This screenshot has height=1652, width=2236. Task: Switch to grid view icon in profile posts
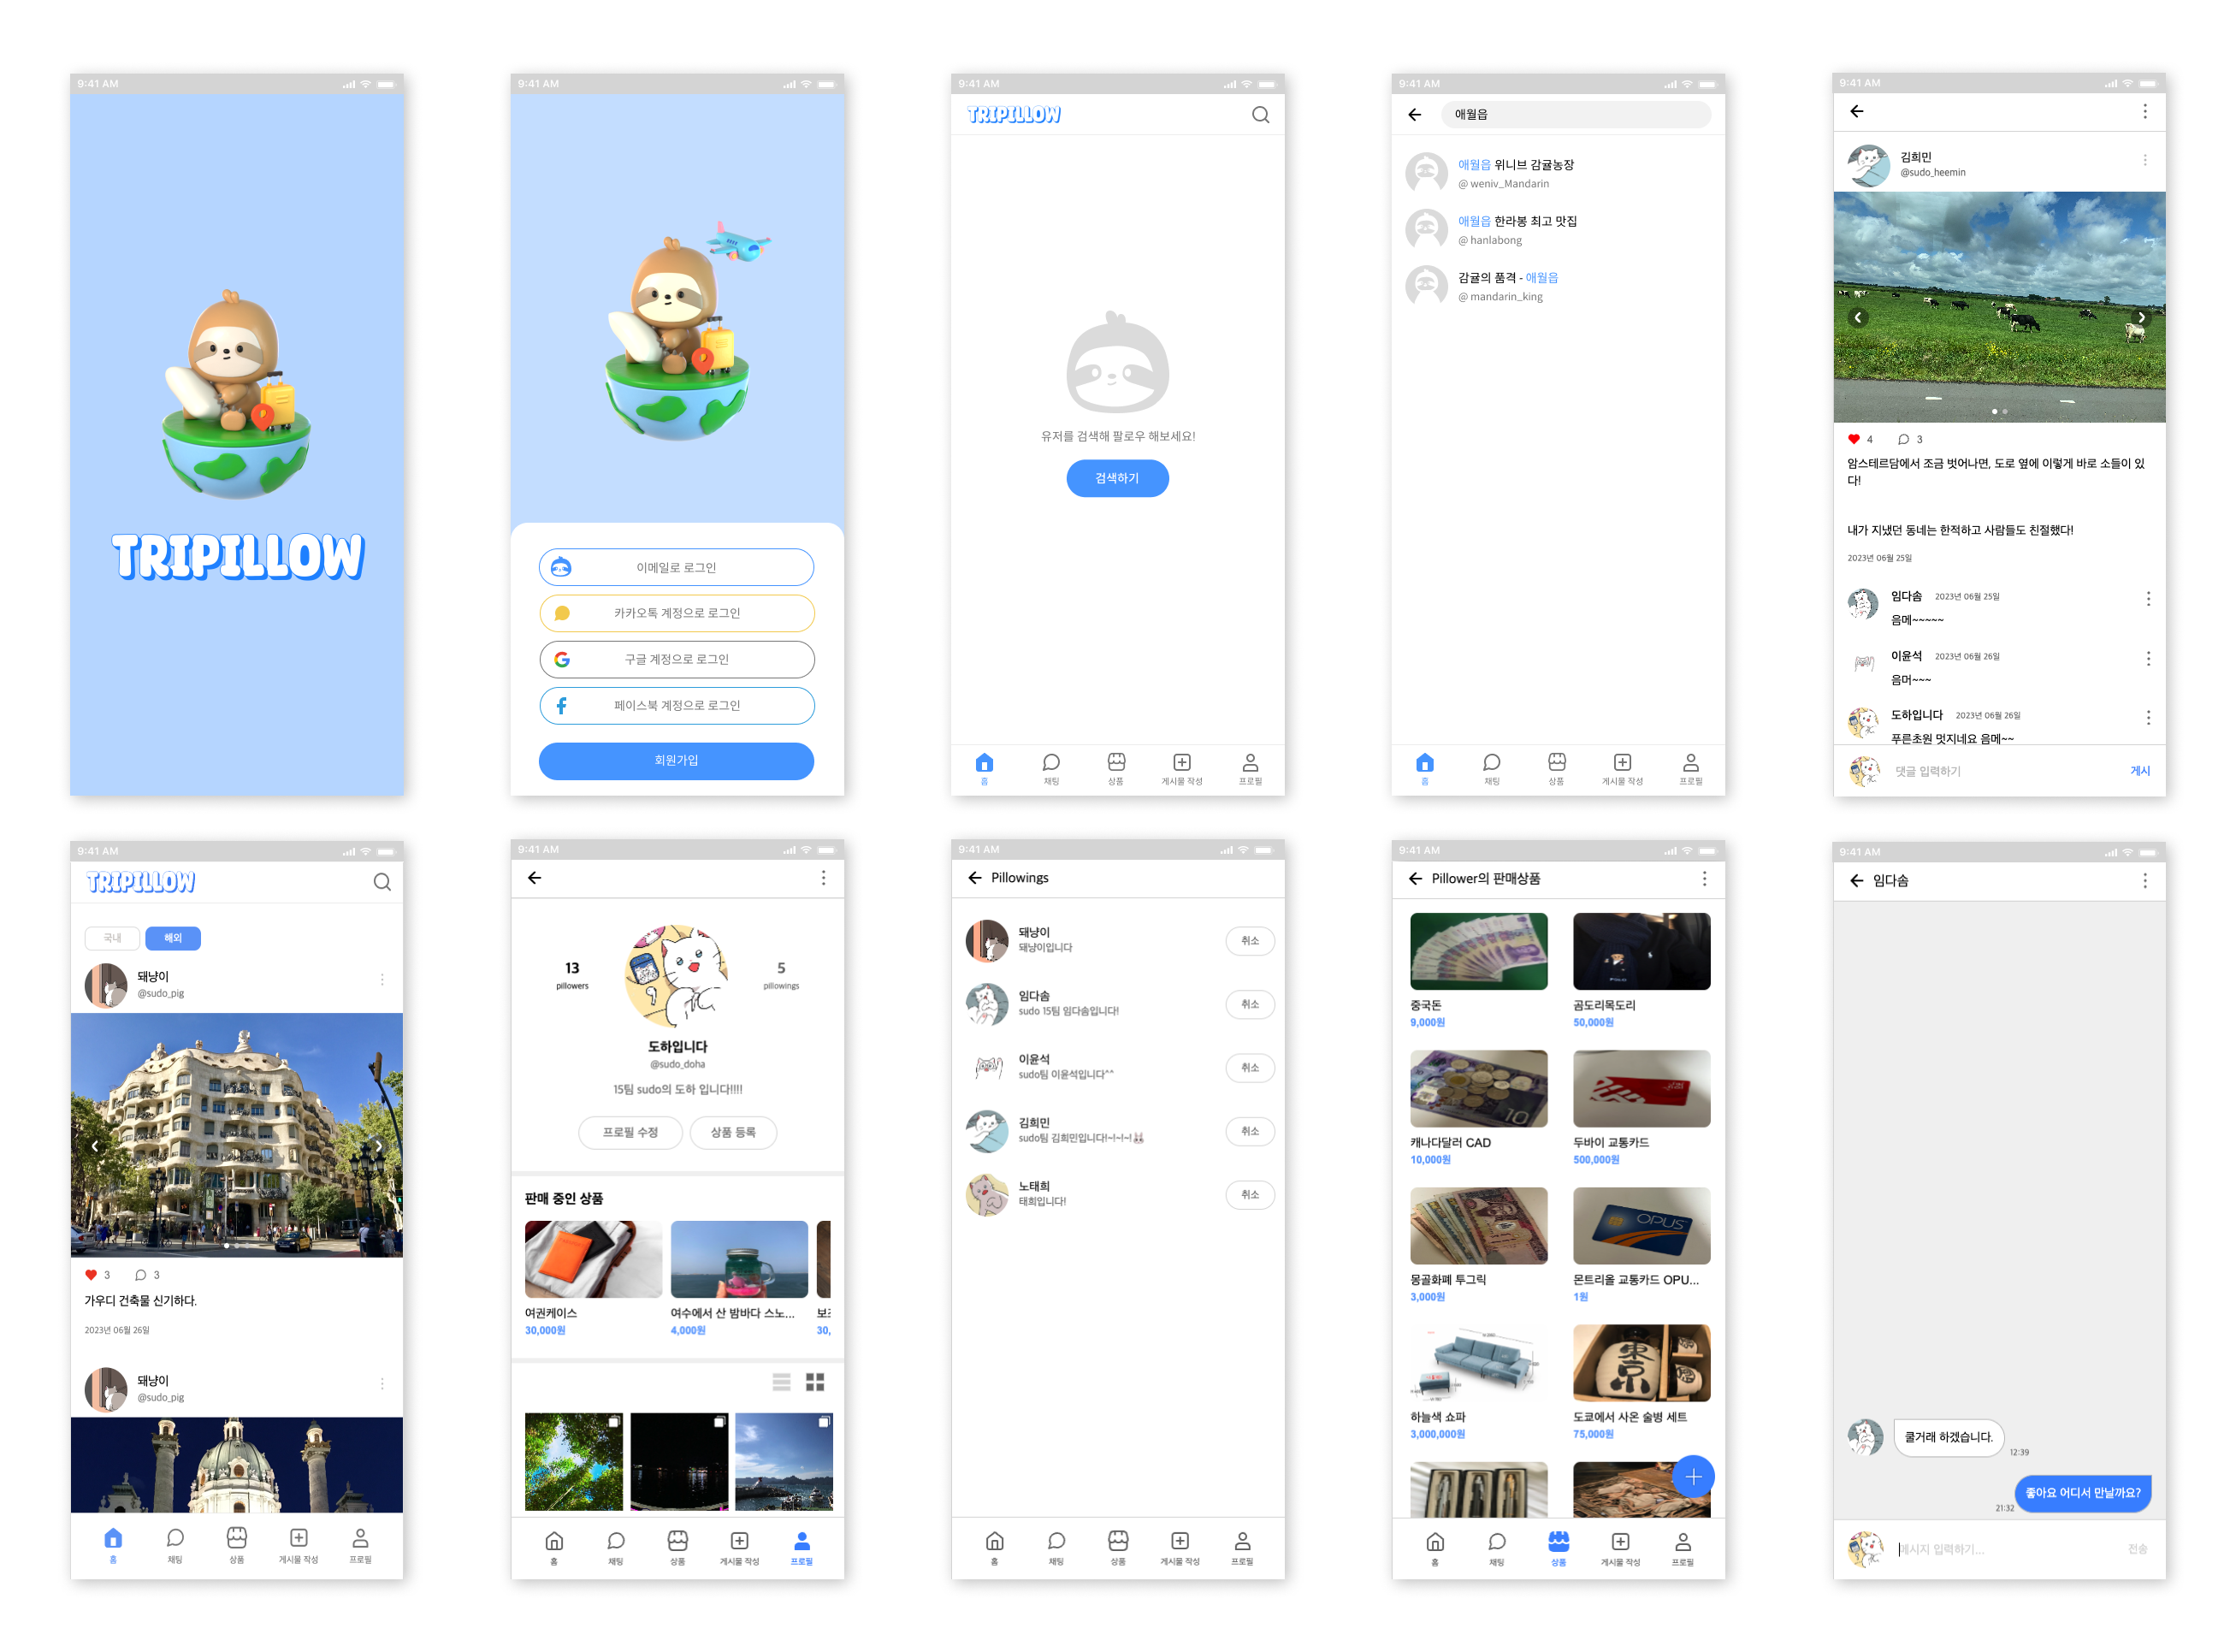coord(815,1382)
